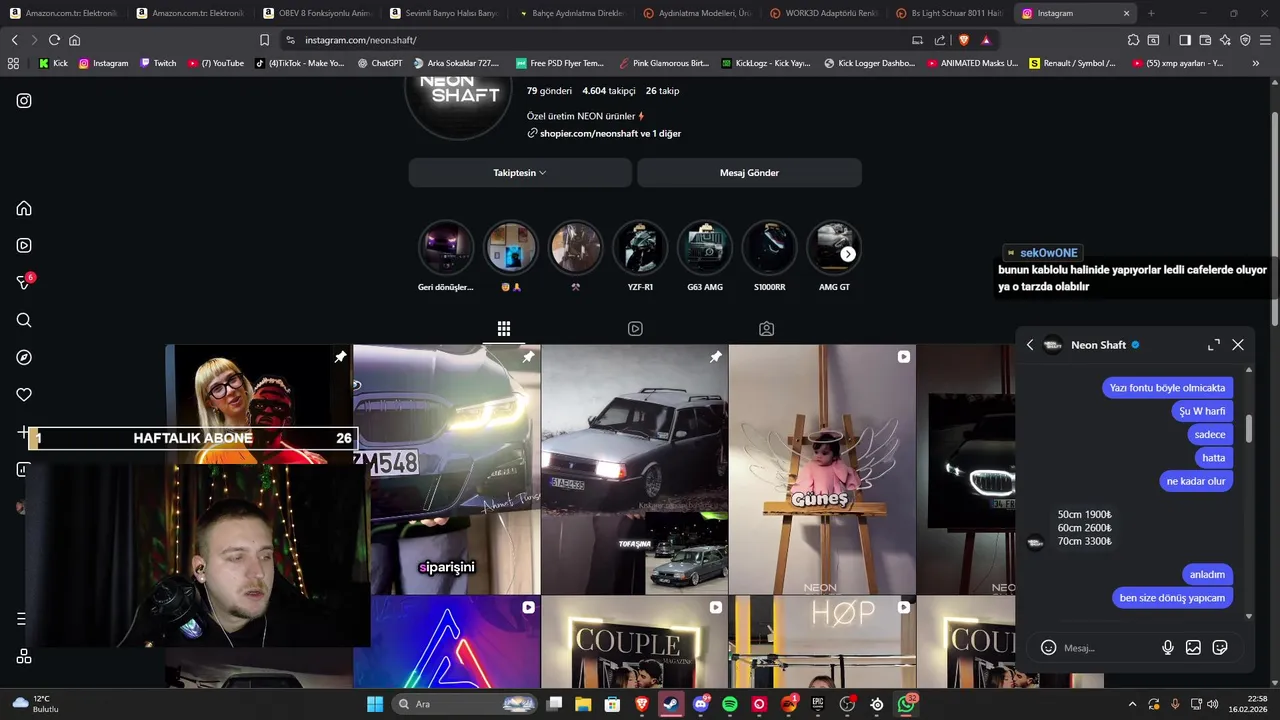This screenshot has height=720, width=1280.
Task: Open Spotify from the taskbar
Action: pos(730,704)
